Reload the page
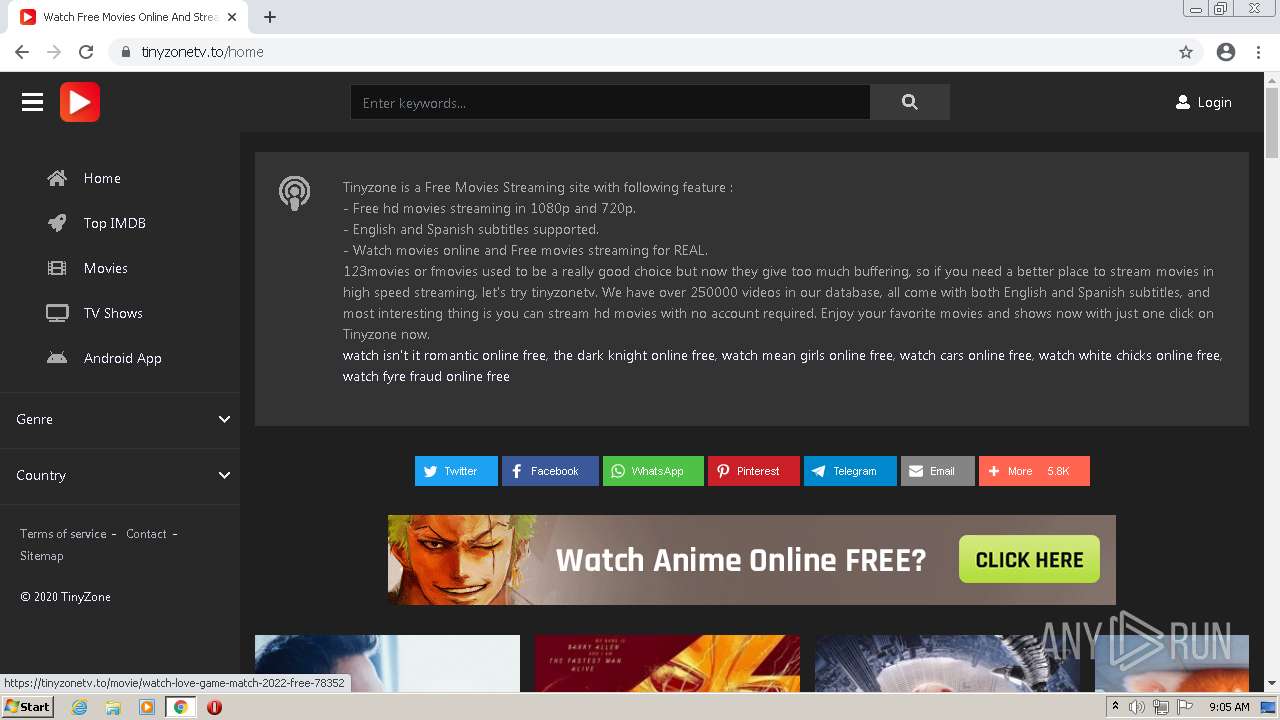Viewport: 1280px width, 720px height. 86,52
